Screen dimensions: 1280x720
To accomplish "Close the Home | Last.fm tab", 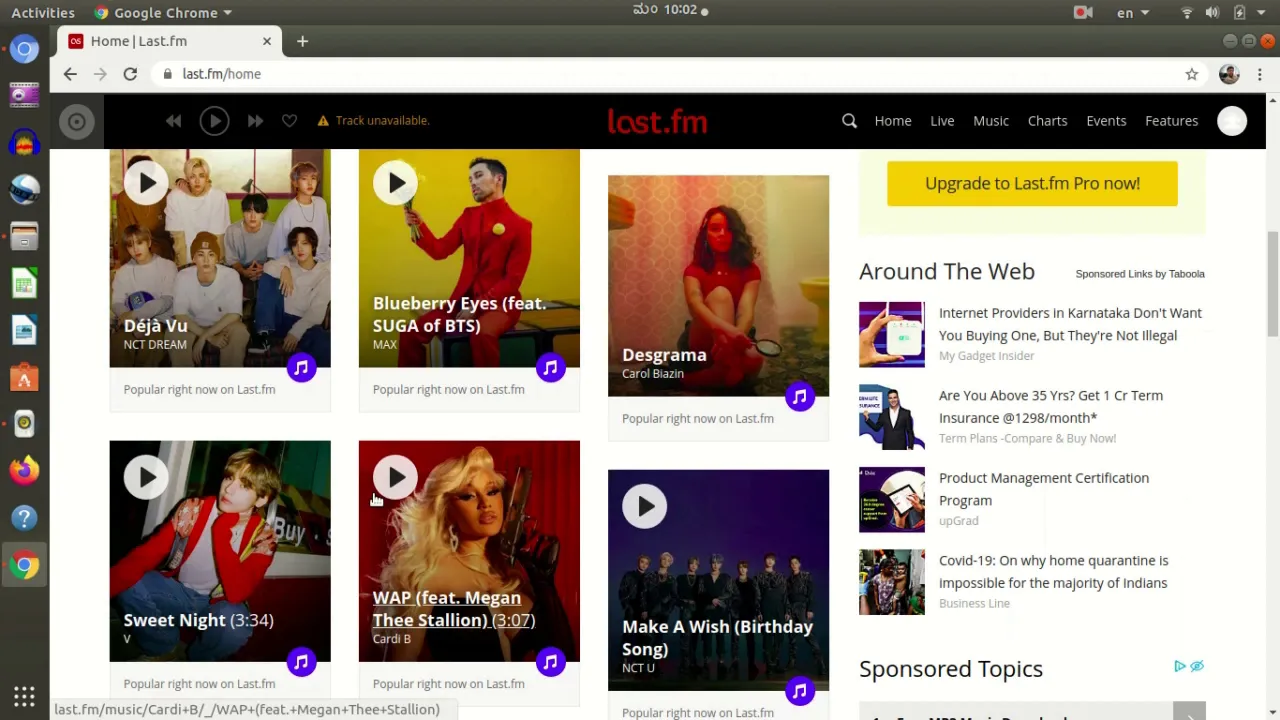I will click(x=267, y=41).
